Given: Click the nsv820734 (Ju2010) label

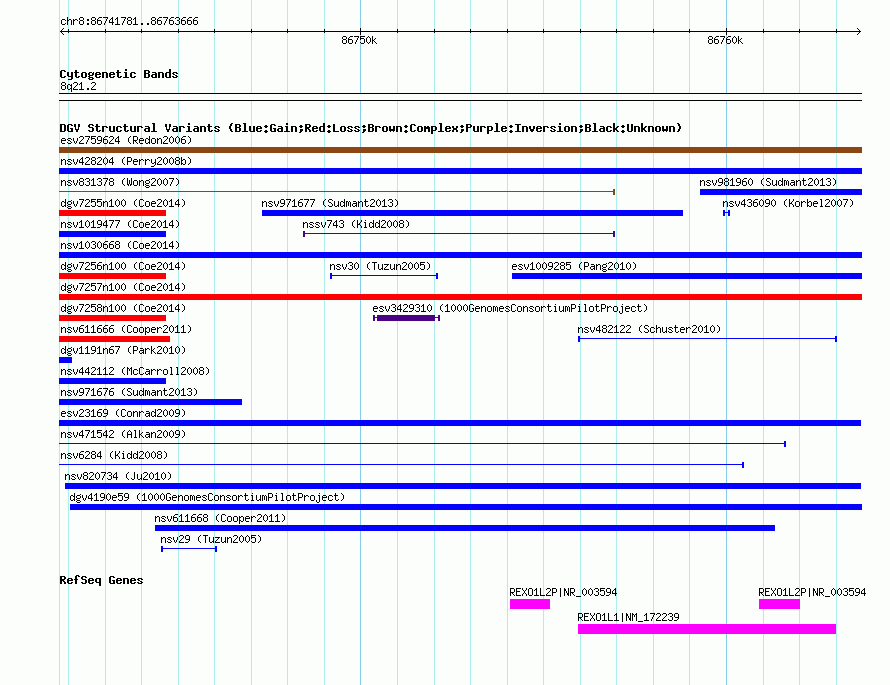Looking at the screenshot, I should (x=118, y=476).
